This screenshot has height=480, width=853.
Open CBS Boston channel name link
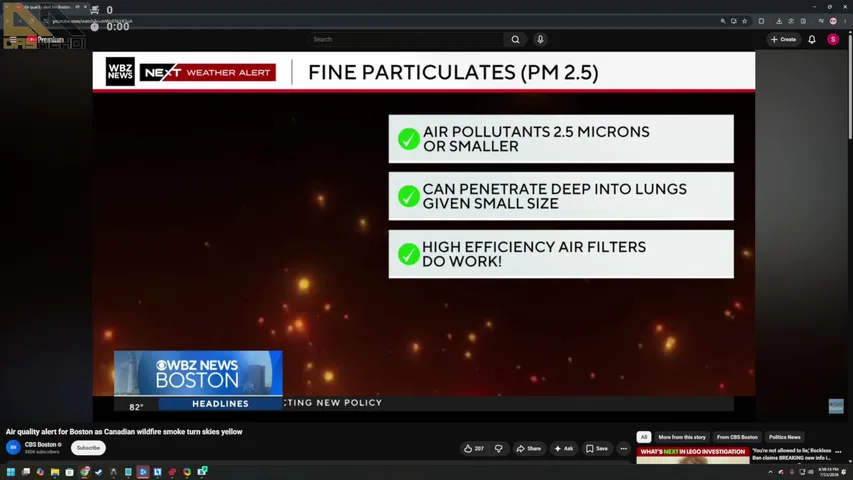tap(41, 445)
